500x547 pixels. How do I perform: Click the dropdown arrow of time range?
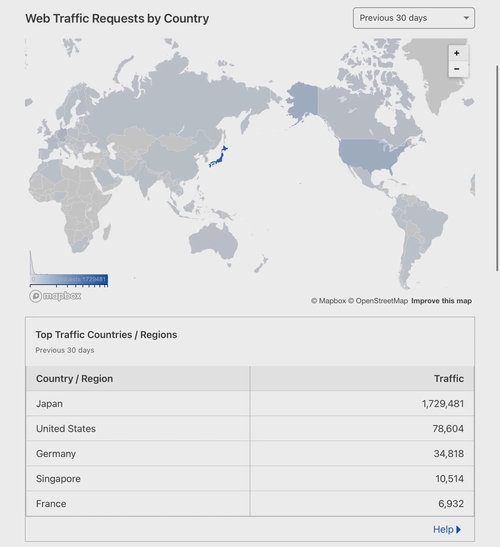(x=466, y=18)
